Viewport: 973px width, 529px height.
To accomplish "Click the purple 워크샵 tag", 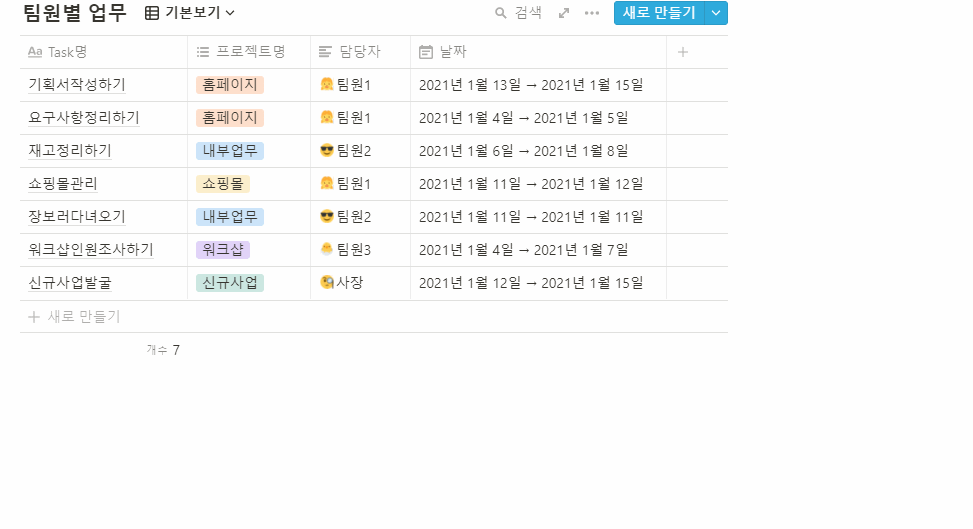I will point(223,250).
